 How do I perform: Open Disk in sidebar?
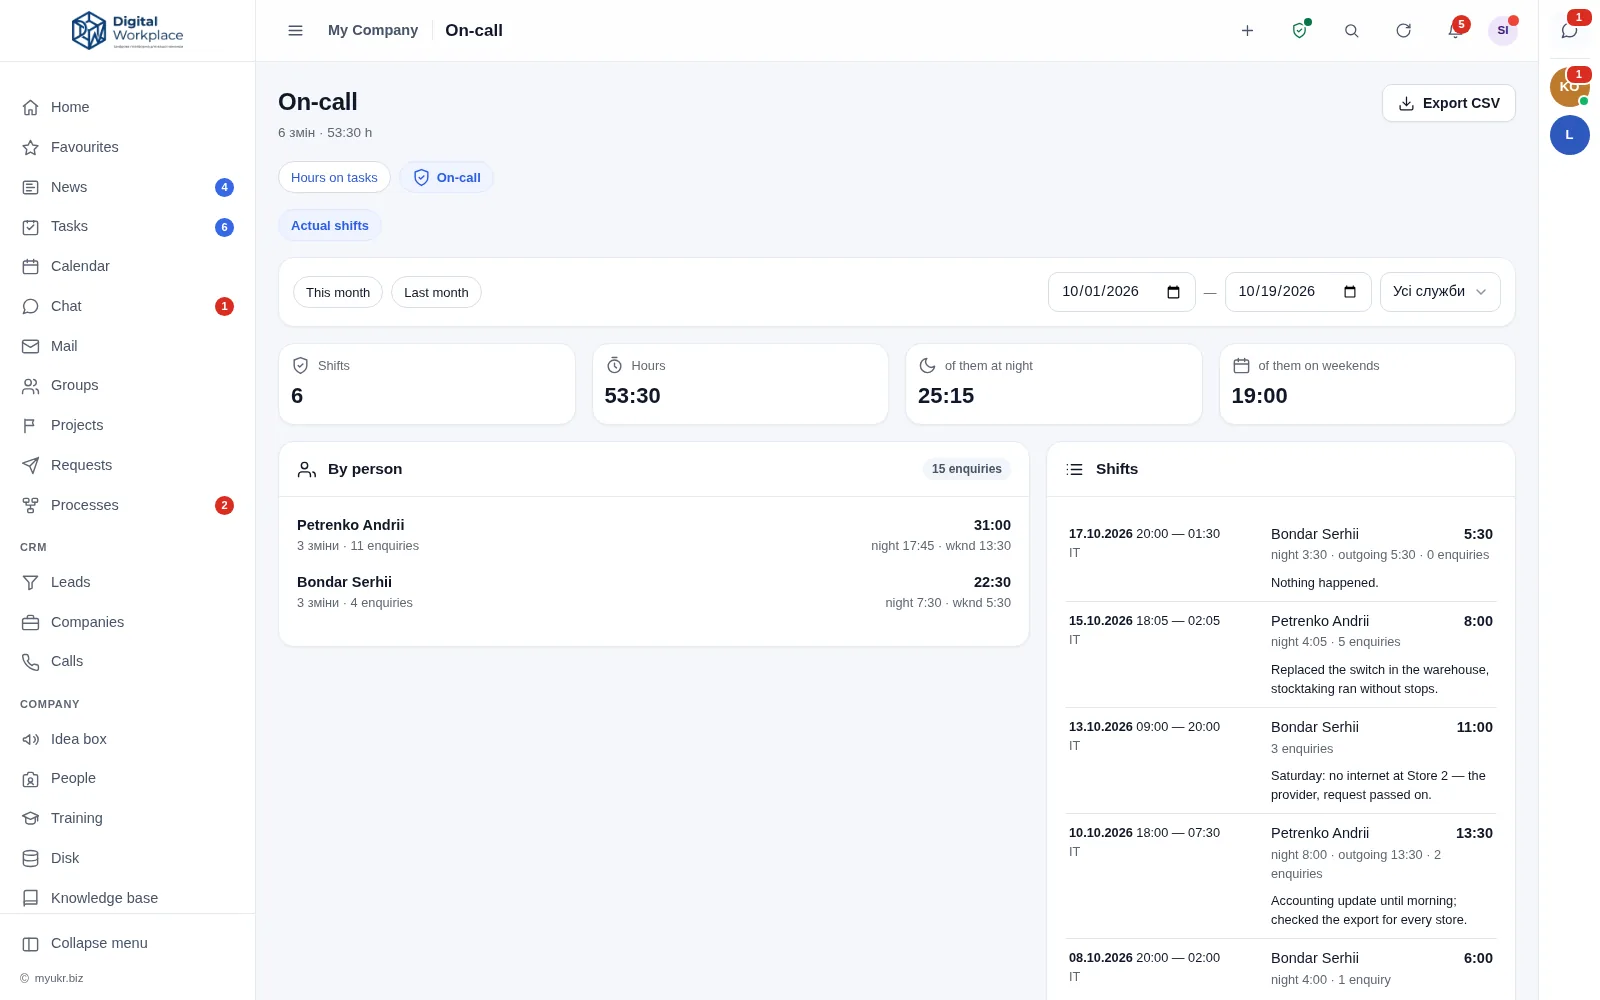point(128,858)
